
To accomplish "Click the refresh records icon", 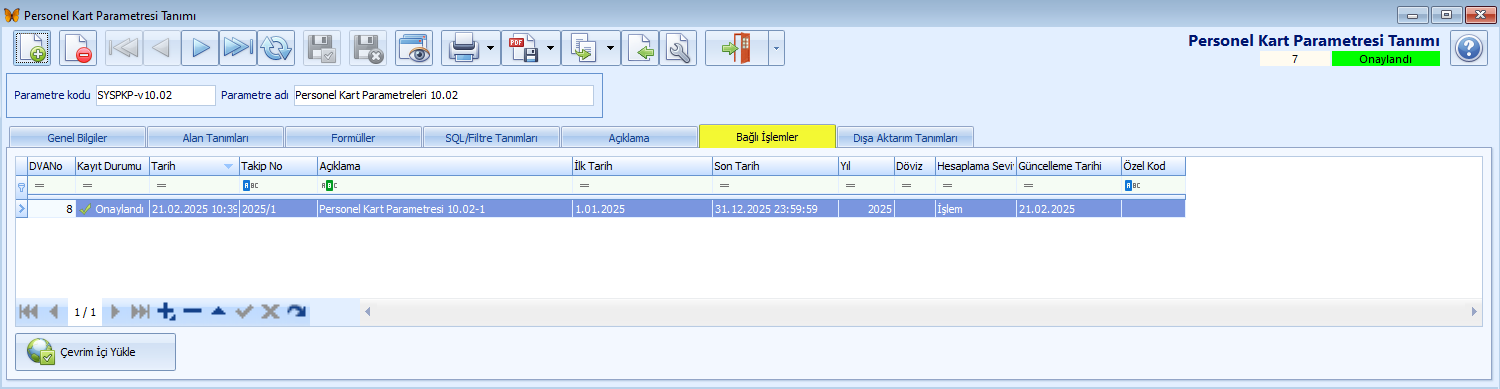I will 276,48.
